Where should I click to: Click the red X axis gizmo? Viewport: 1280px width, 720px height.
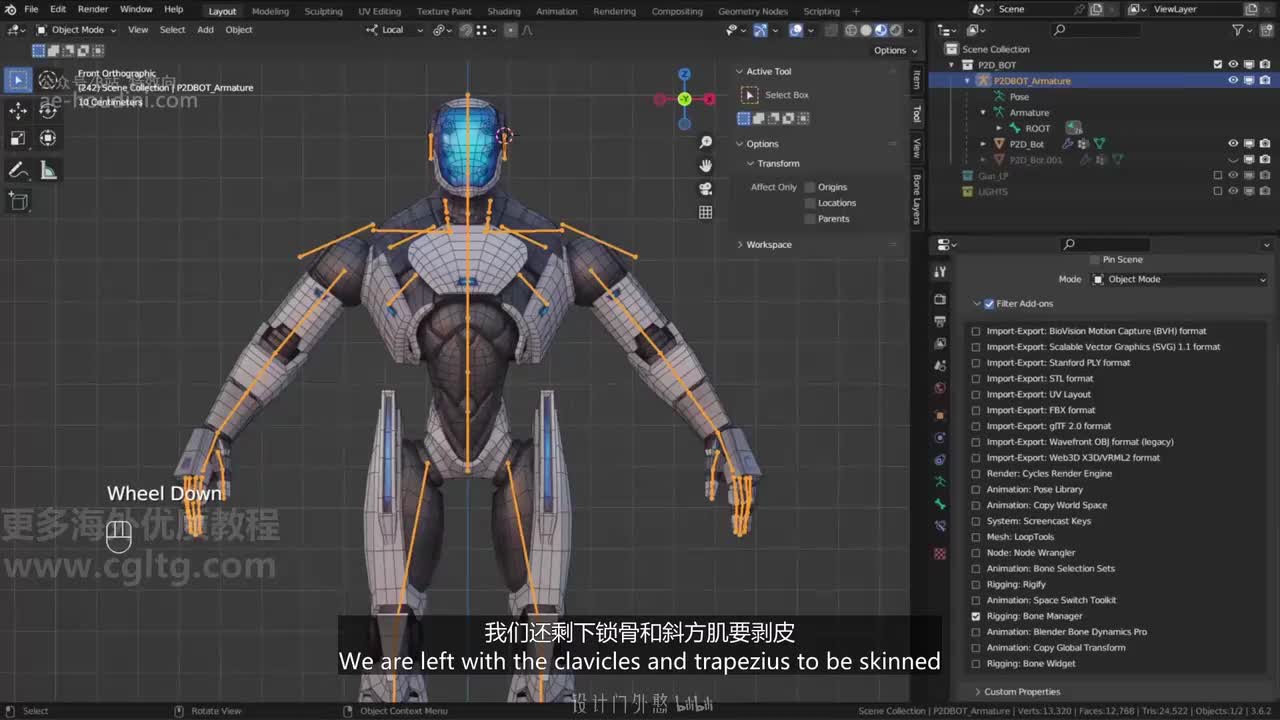click(709, 99)
